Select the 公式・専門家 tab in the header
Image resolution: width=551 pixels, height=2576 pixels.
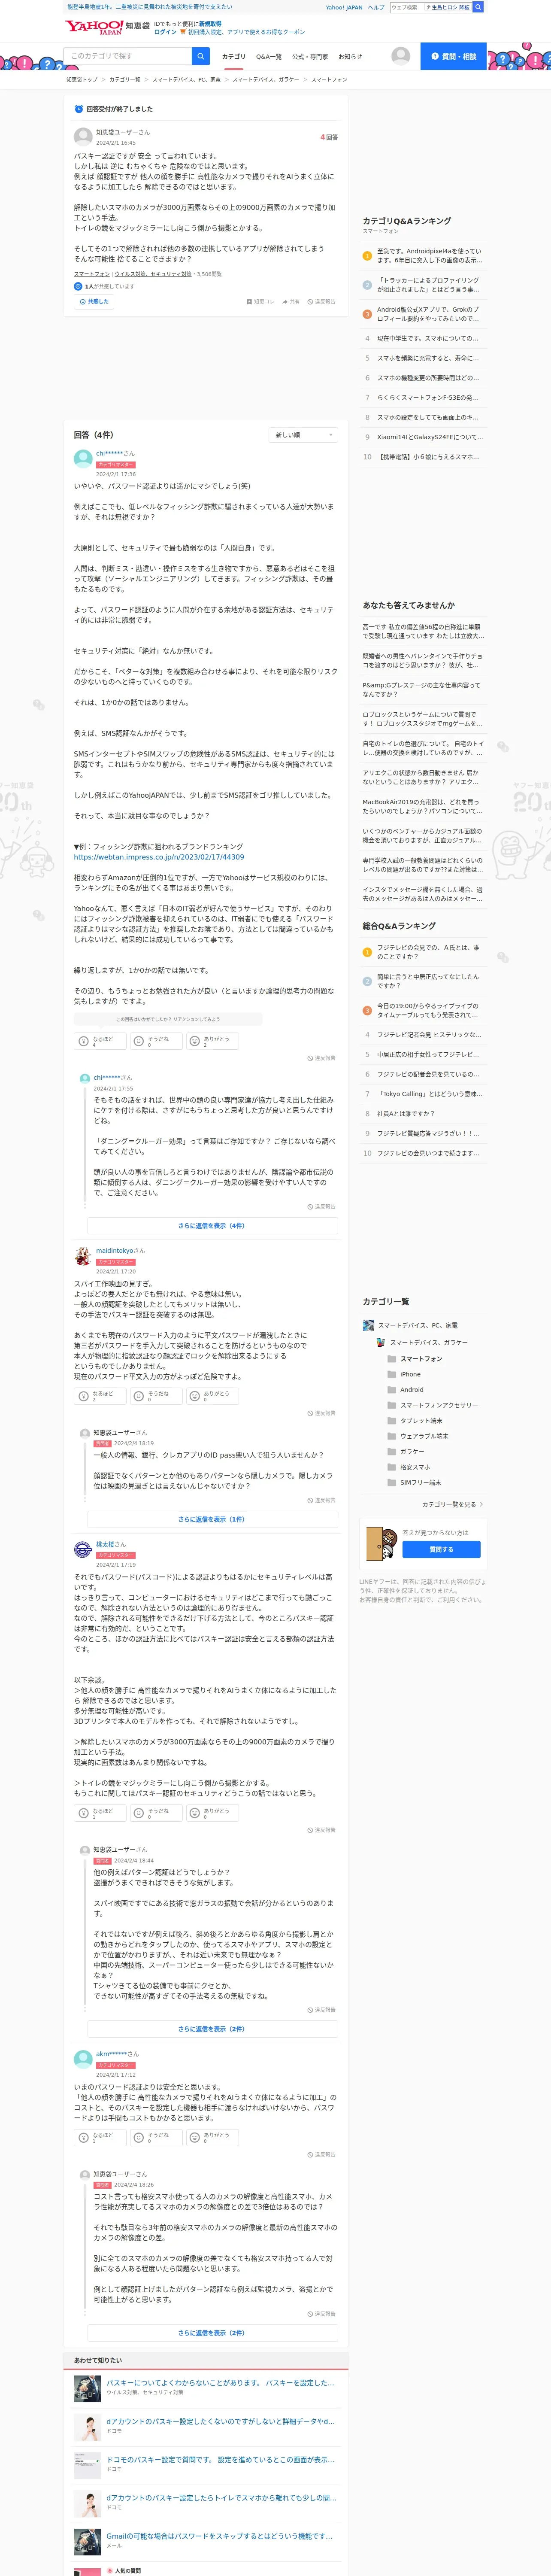(310, 57)
